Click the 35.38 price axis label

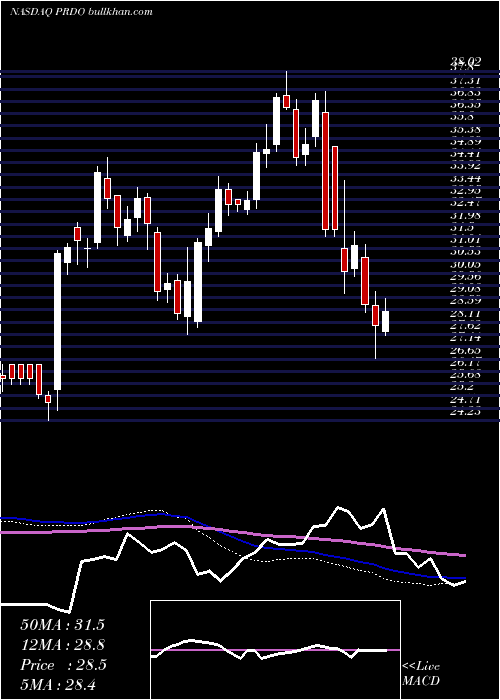coord(465,130)
